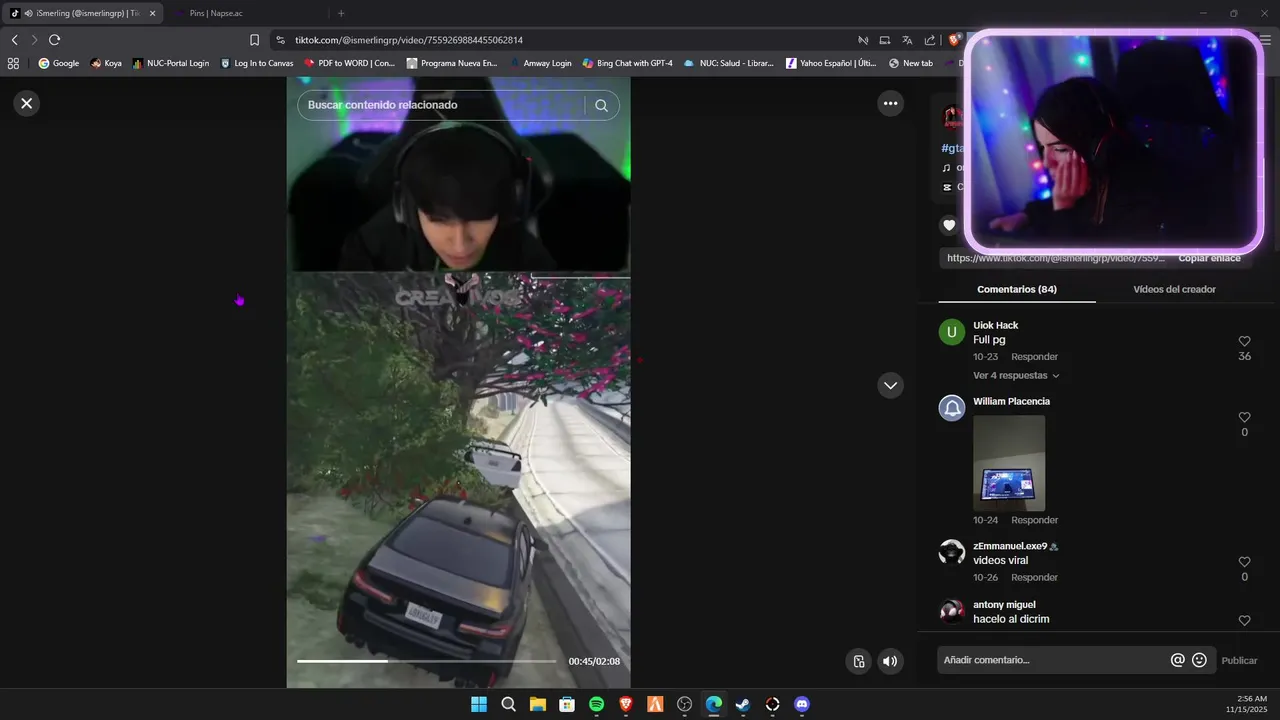Image resolution: width=1280 pixels, height=720 pixels.
Task: Open the apps grid in bookmarks bar
Action: pos(13,63)
